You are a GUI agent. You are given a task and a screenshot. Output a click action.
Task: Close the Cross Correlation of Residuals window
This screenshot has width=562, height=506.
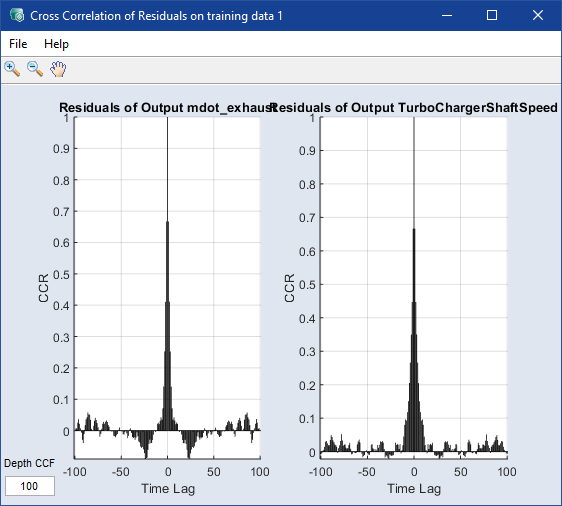click(x=538, y=15)
